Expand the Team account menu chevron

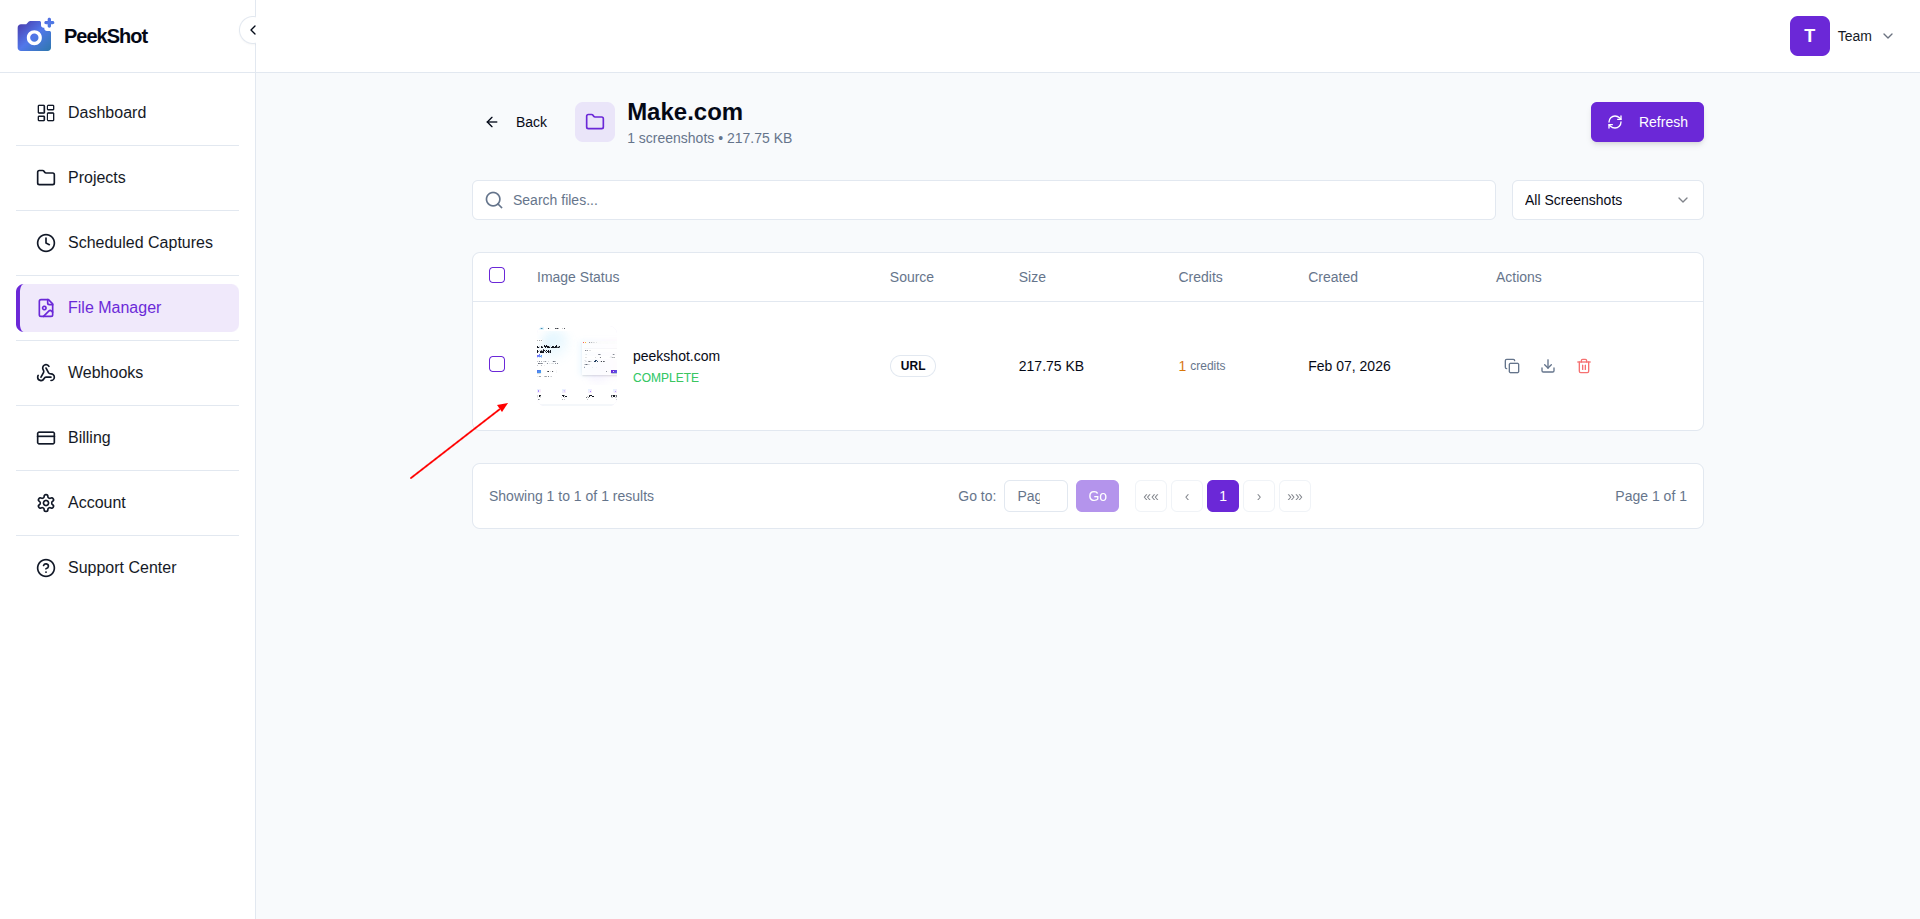pos(1888,36)
